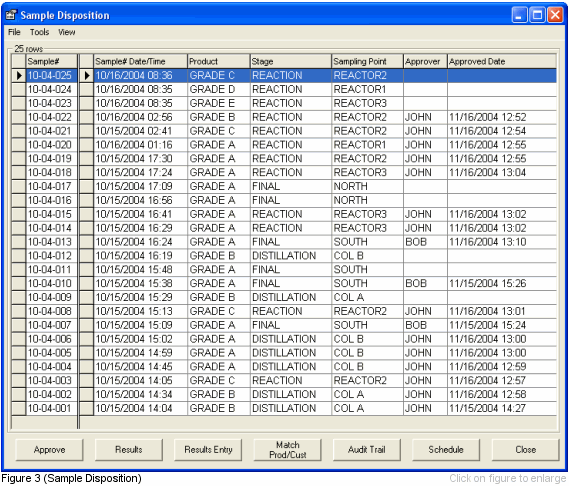Image resolution: width=569 pixels, height=486 pixels.
Task: Select sample 10-04-019
Action: [x=52, y=159]
